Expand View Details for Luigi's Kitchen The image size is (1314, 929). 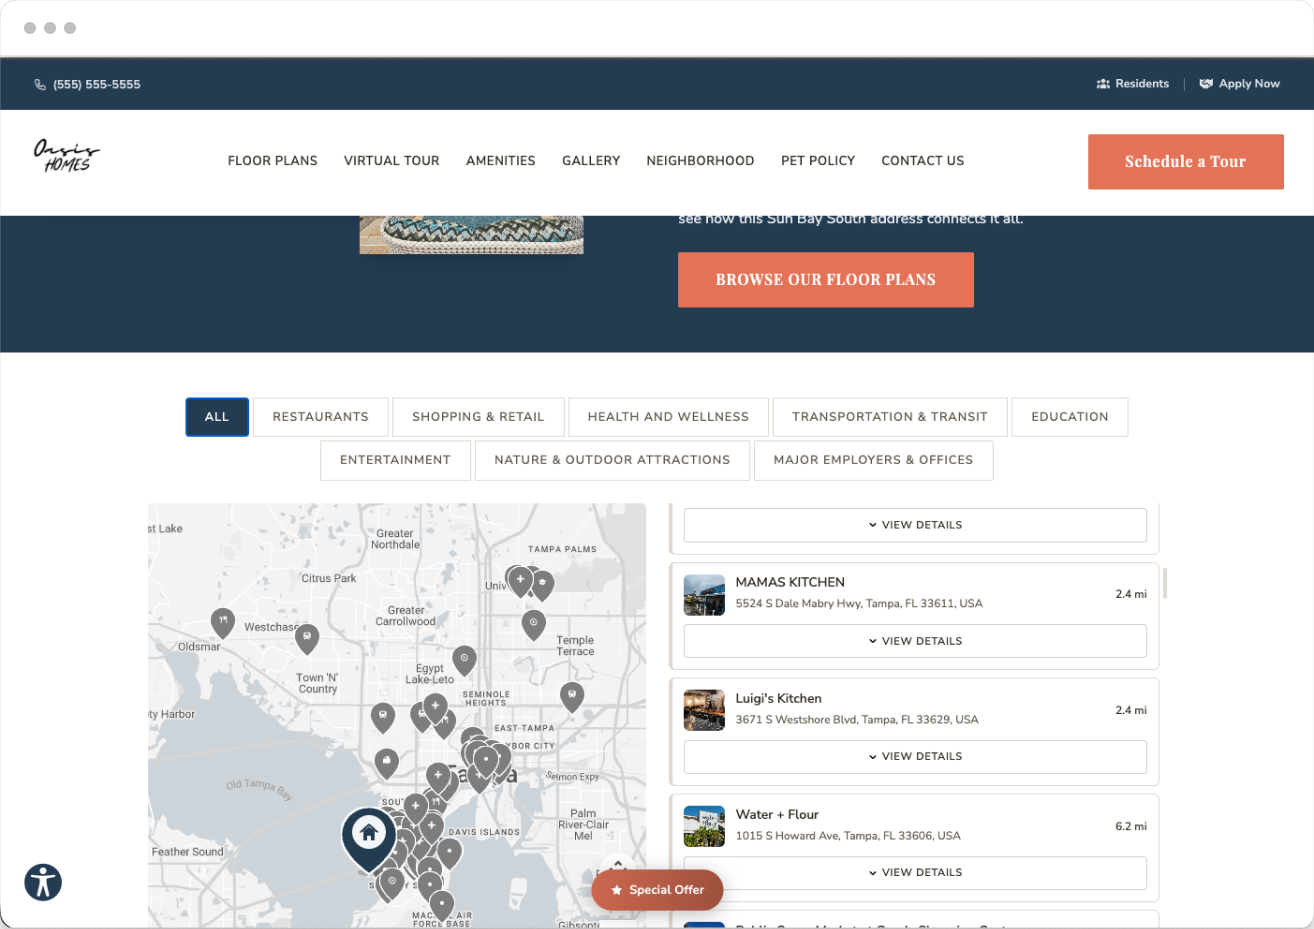[915, 757]
